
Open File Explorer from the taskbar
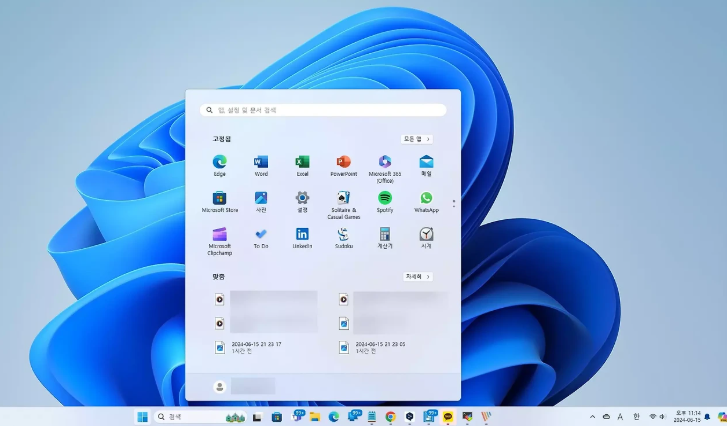tap(315, 417)
